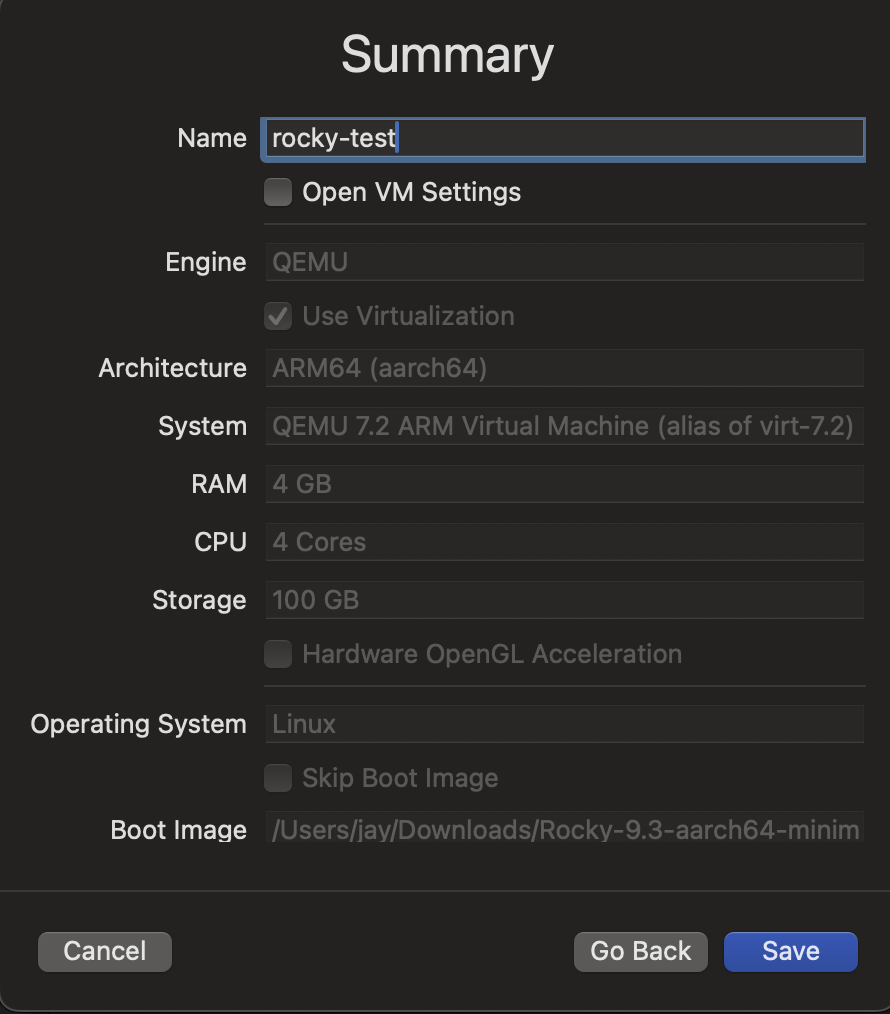Click the Summary heading text
Viewport: 890px width, 1014px height.
point(447,55)
